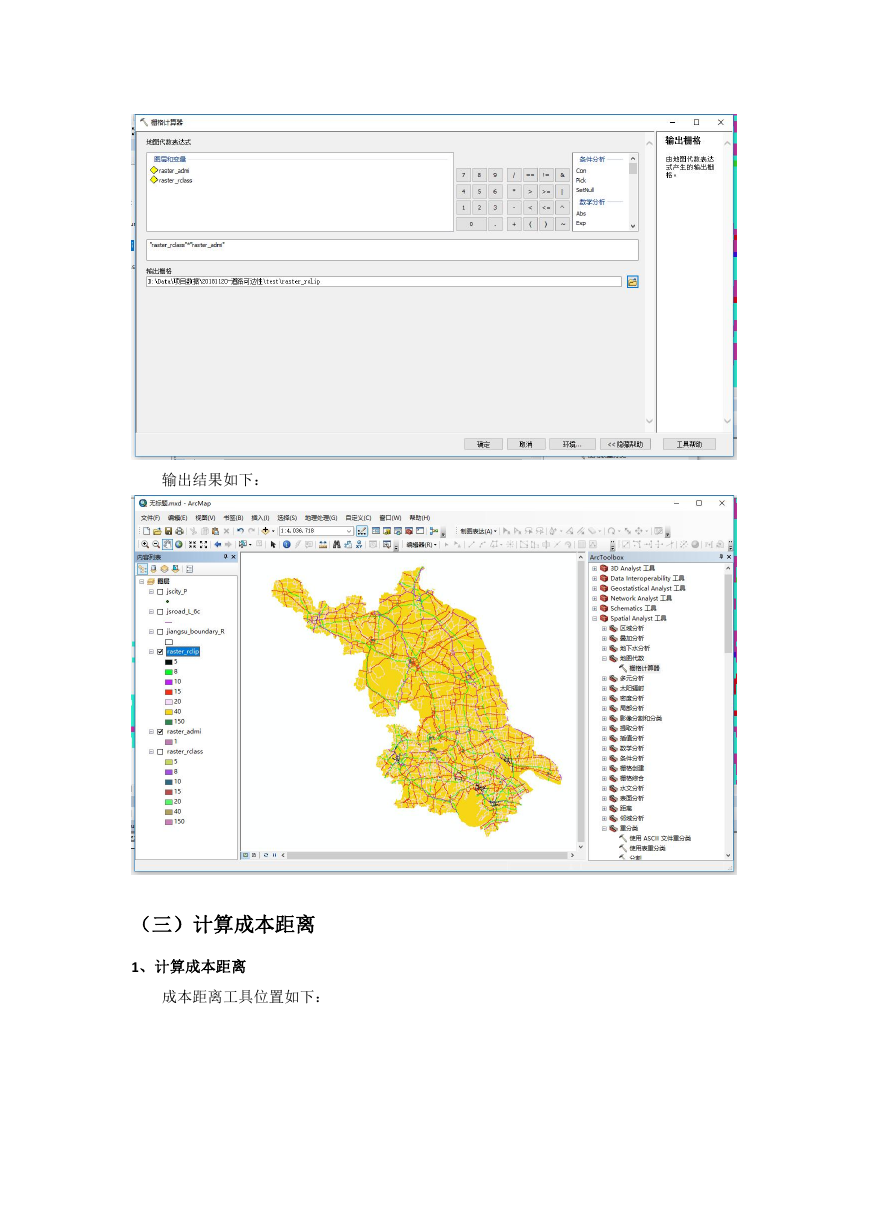Click the Go Back to previous extent arrow
The height and width of the screenshot is (1228, 869).
click(x=217, y=545)
